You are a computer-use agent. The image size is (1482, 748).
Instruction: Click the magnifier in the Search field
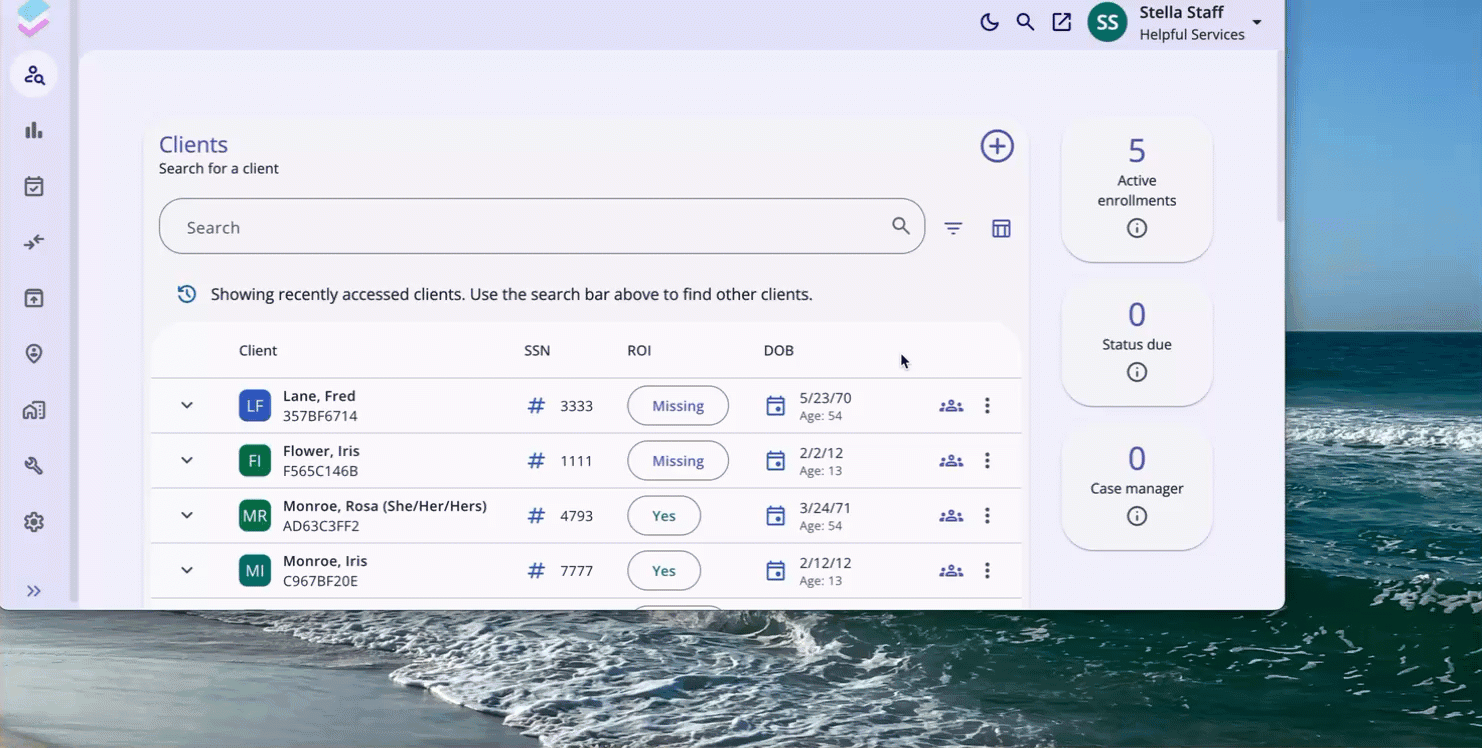(x=901, y=226)
